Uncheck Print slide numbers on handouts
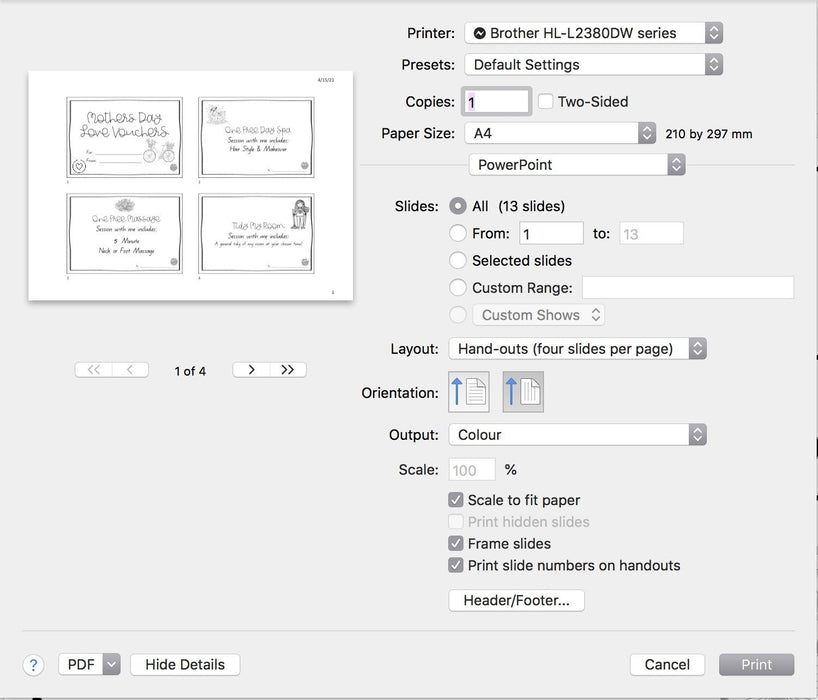 coord(457,566)
